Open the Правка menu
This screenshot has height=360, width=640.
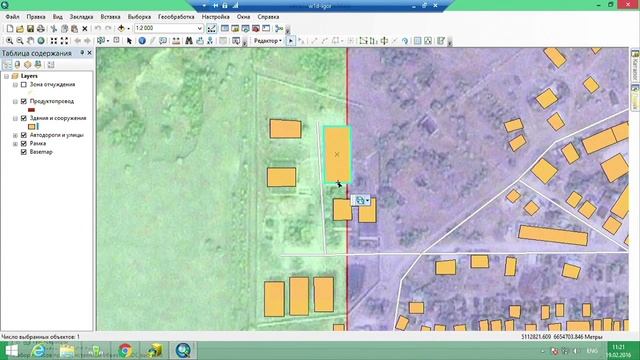(36, 17)
